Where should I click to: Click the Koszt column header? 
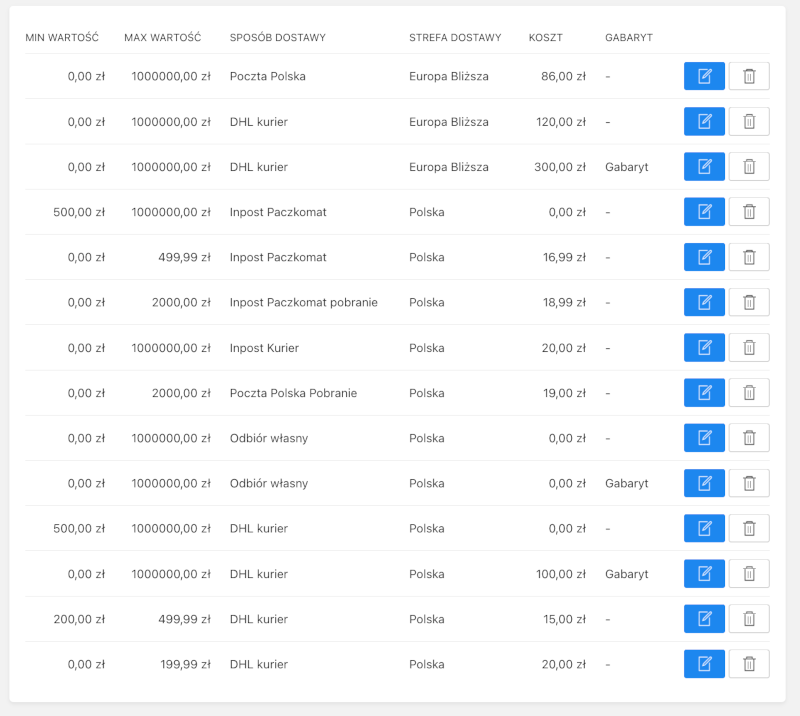[546, 38]
